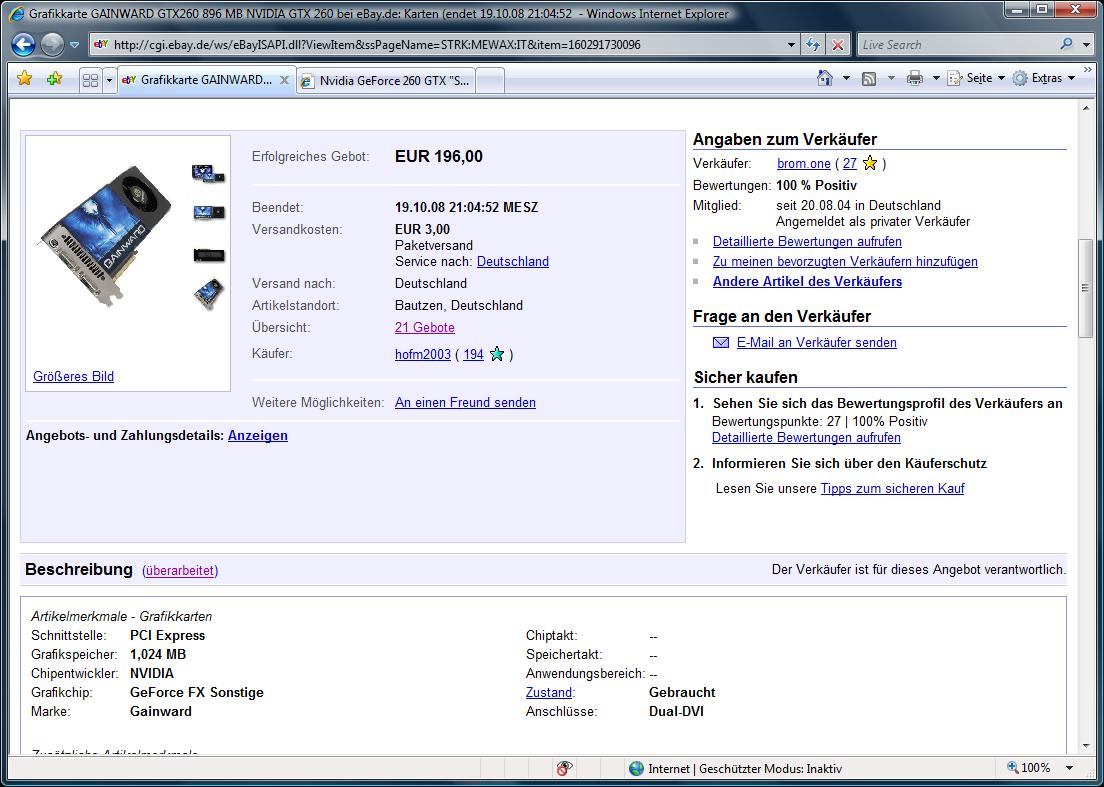Click the search magnifier icon

tap(1067, 44)
